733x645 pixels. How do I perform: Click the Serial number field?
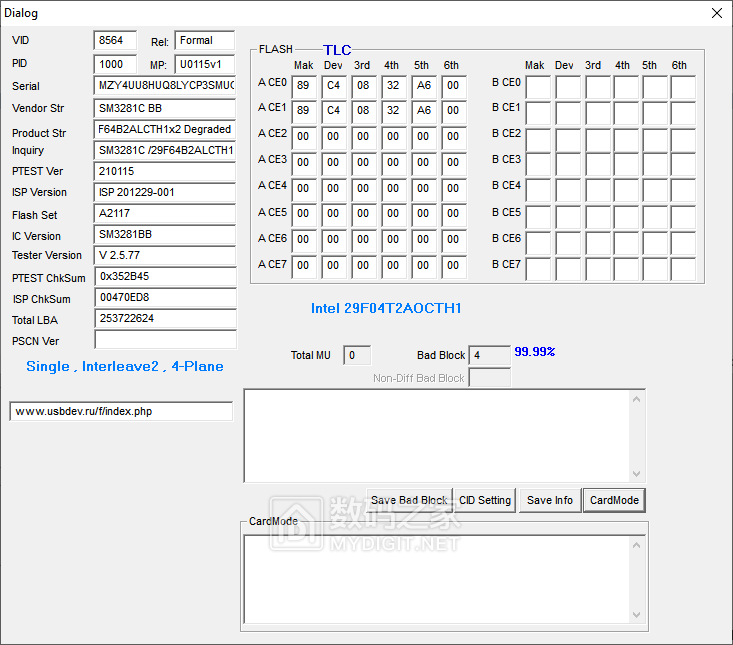165,86
